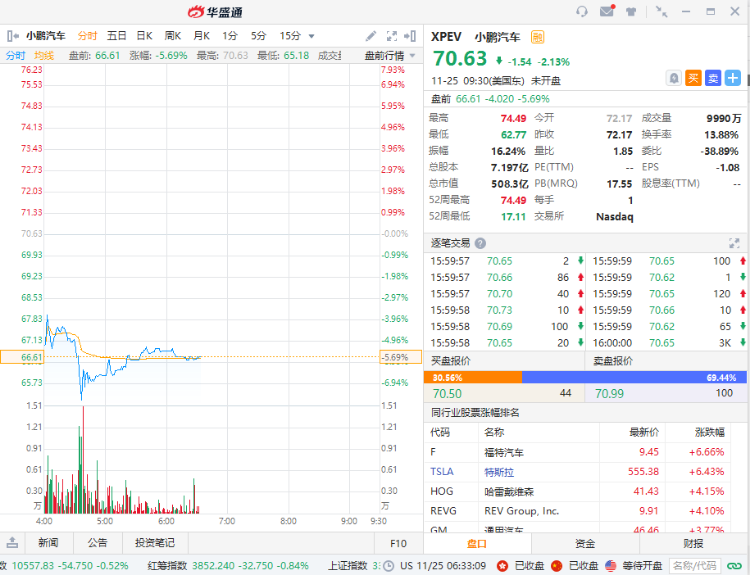Open the 盘前行情 dropdown
Viewport: 750px width, 575px height.
pos(390,55)
